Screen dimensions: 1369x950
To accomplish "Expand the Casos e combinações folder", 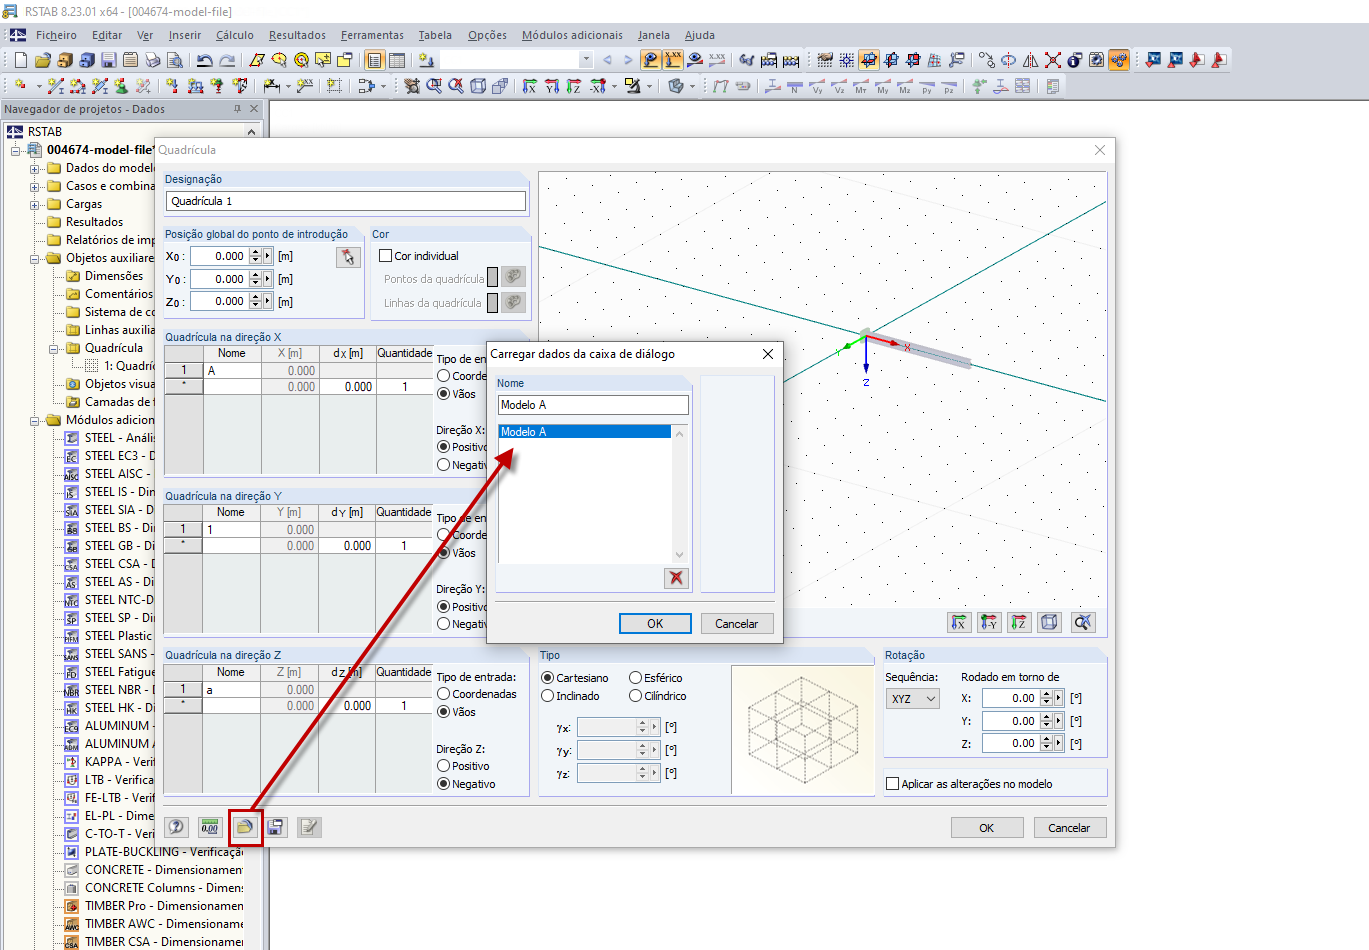I will pos(35,186).
